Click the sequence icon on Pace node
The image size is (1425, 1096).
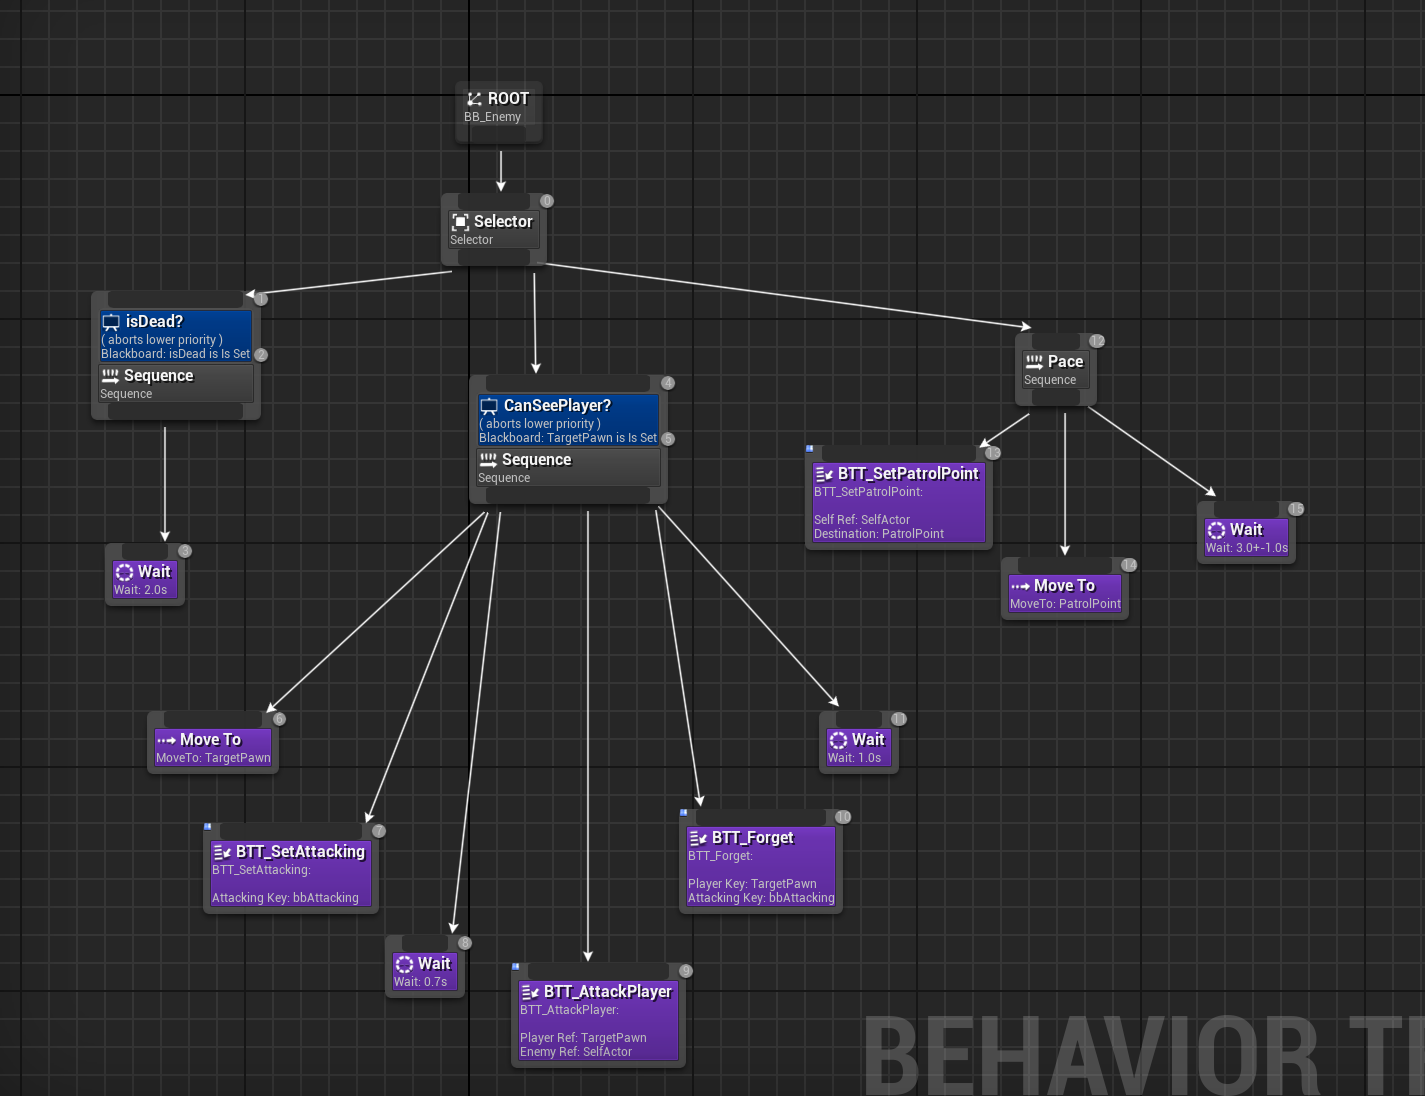(1034, 362)
